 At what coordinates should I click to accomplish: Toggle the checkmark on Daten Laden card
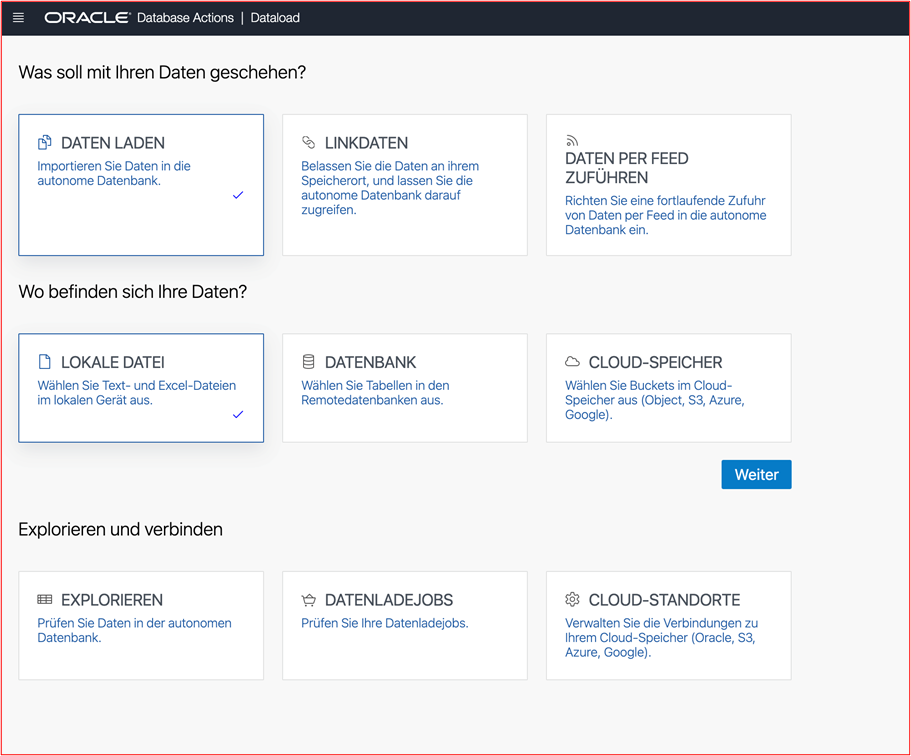238,195
